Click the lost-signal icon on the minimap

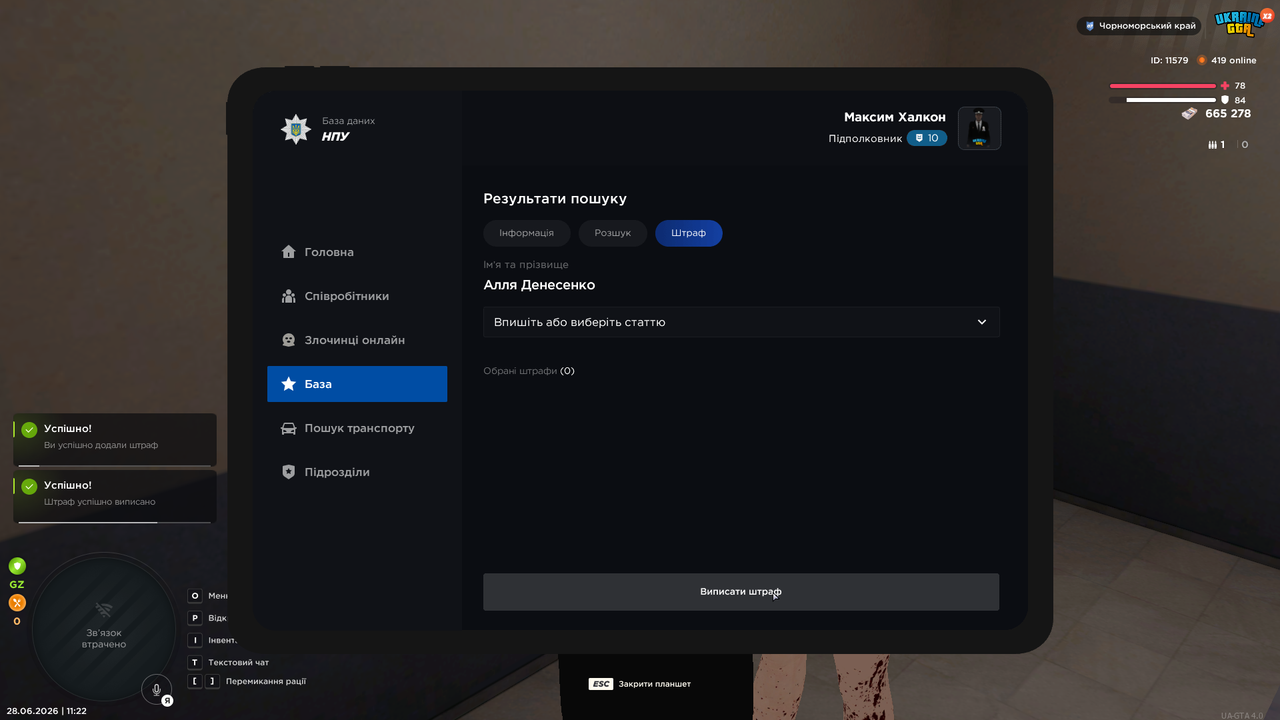click(x=103, y=609)
